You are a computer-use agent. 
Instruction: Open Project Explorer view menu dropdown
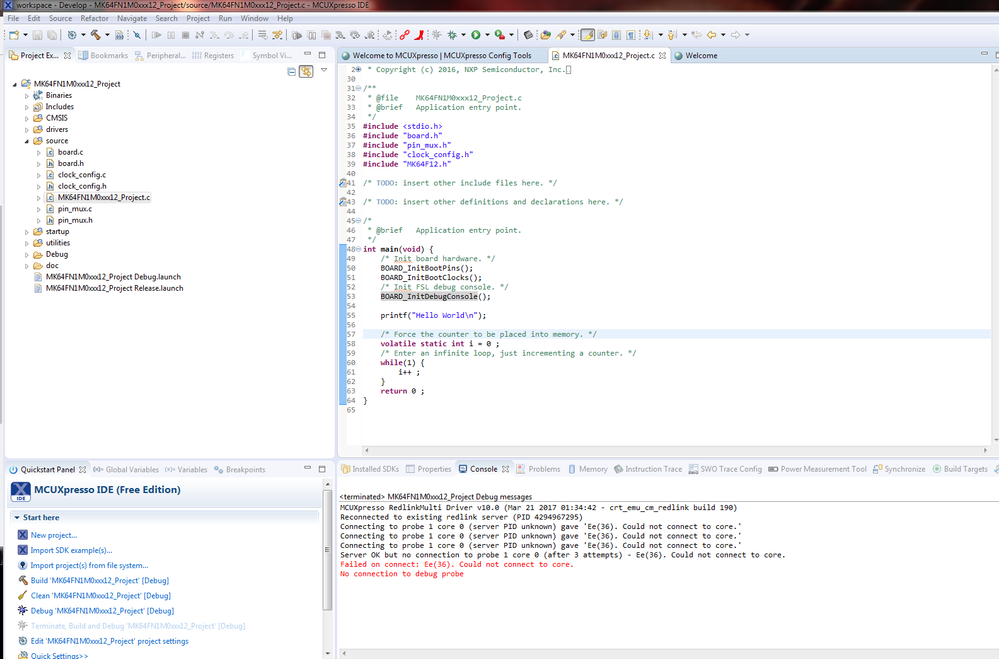[x=324, y=72]
